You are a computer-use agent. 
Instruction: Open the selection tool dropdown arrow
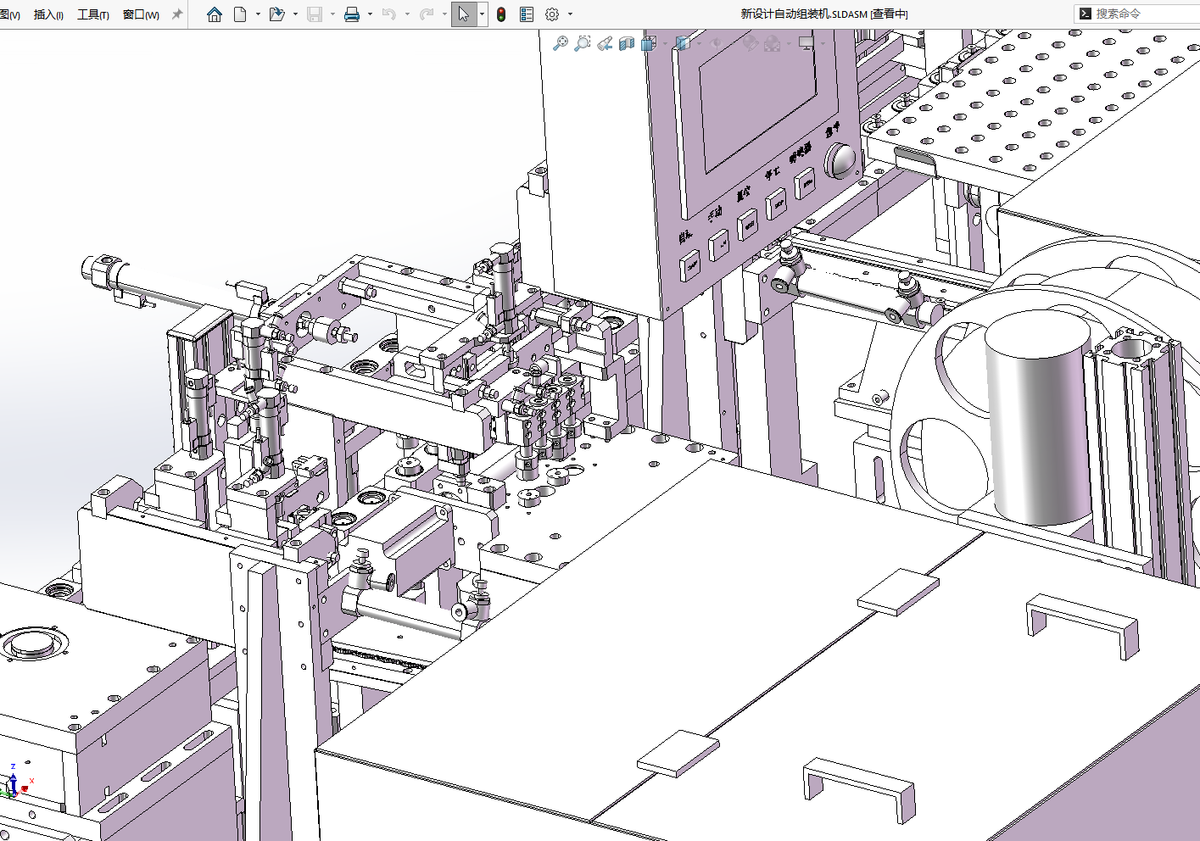pos(482,14)
